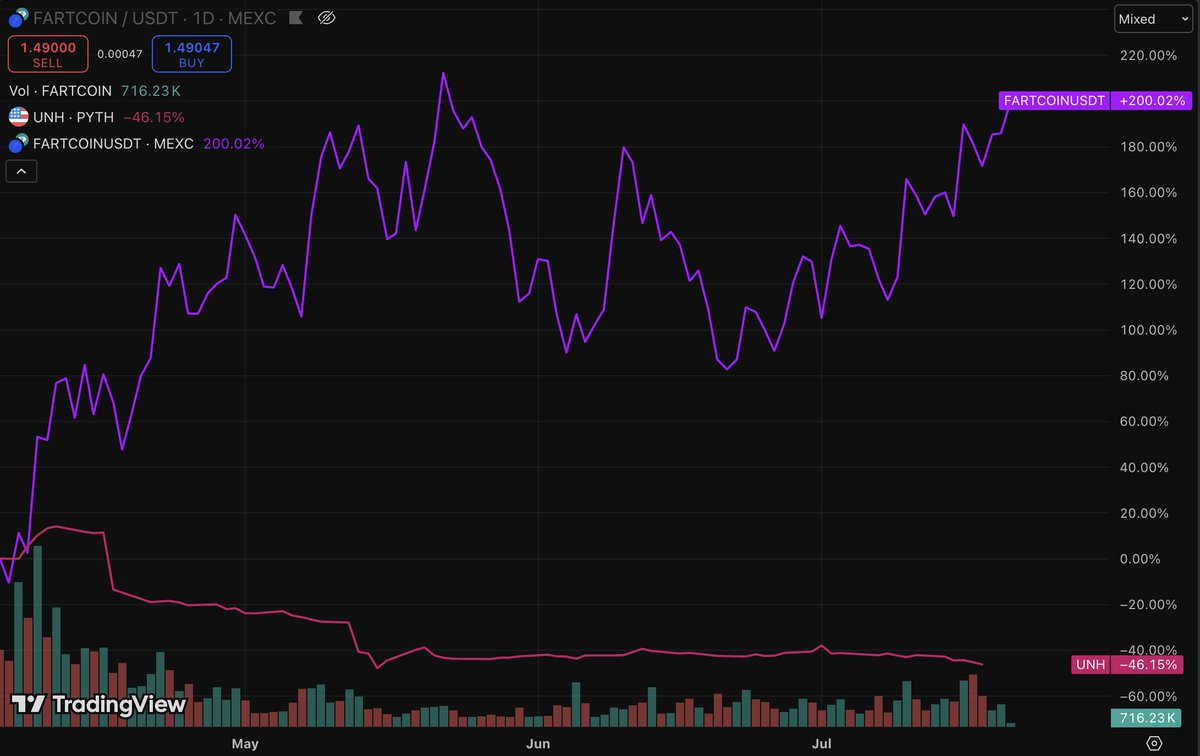
Task: Open chart settings gear at bottom-right corner
Action: click(1154, 743)
